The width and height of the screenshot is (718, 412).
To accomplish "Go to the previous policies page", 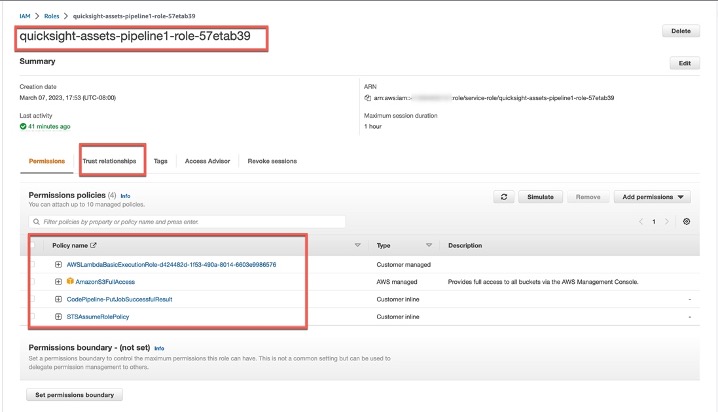I will (x=641, y=222).
